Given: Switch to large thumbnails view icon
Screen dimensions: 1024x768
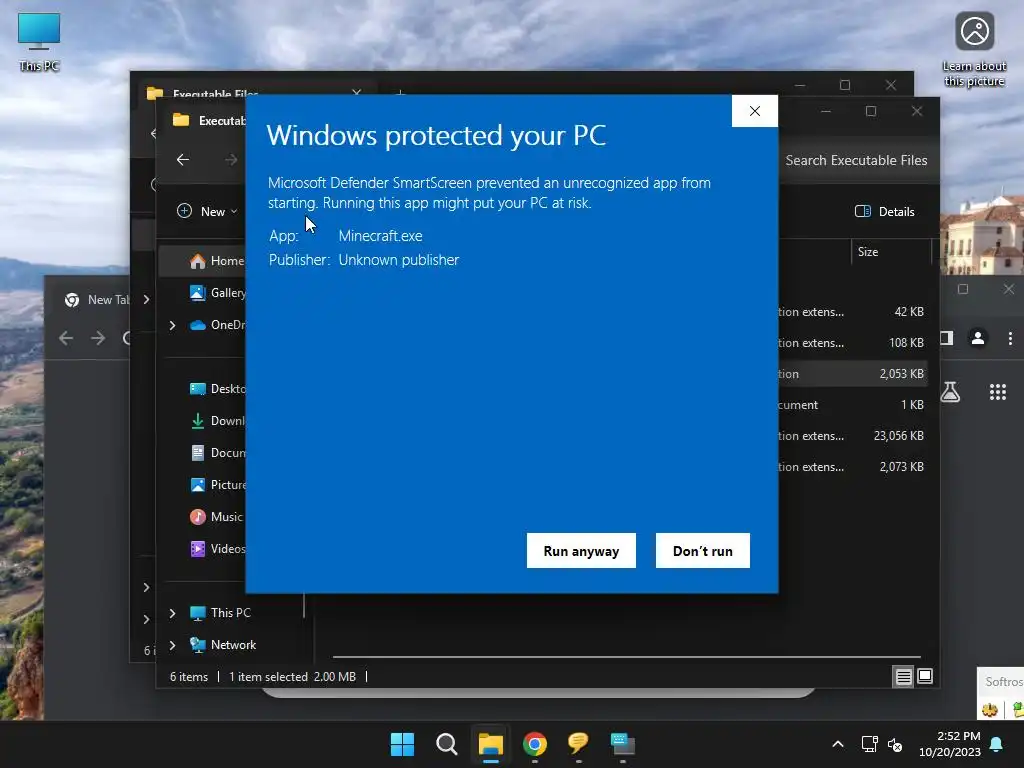Looking at the screenshot, I should tap(925, 676).
